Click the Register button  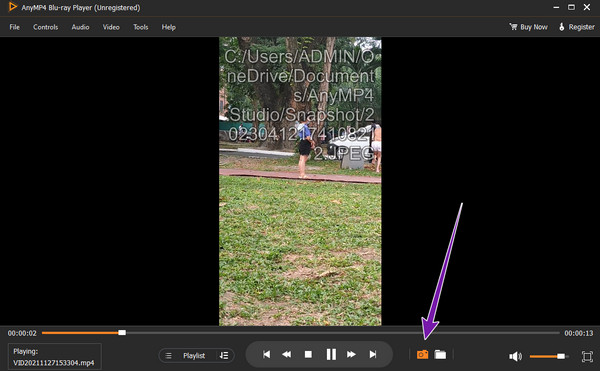(x=577, y=27)
